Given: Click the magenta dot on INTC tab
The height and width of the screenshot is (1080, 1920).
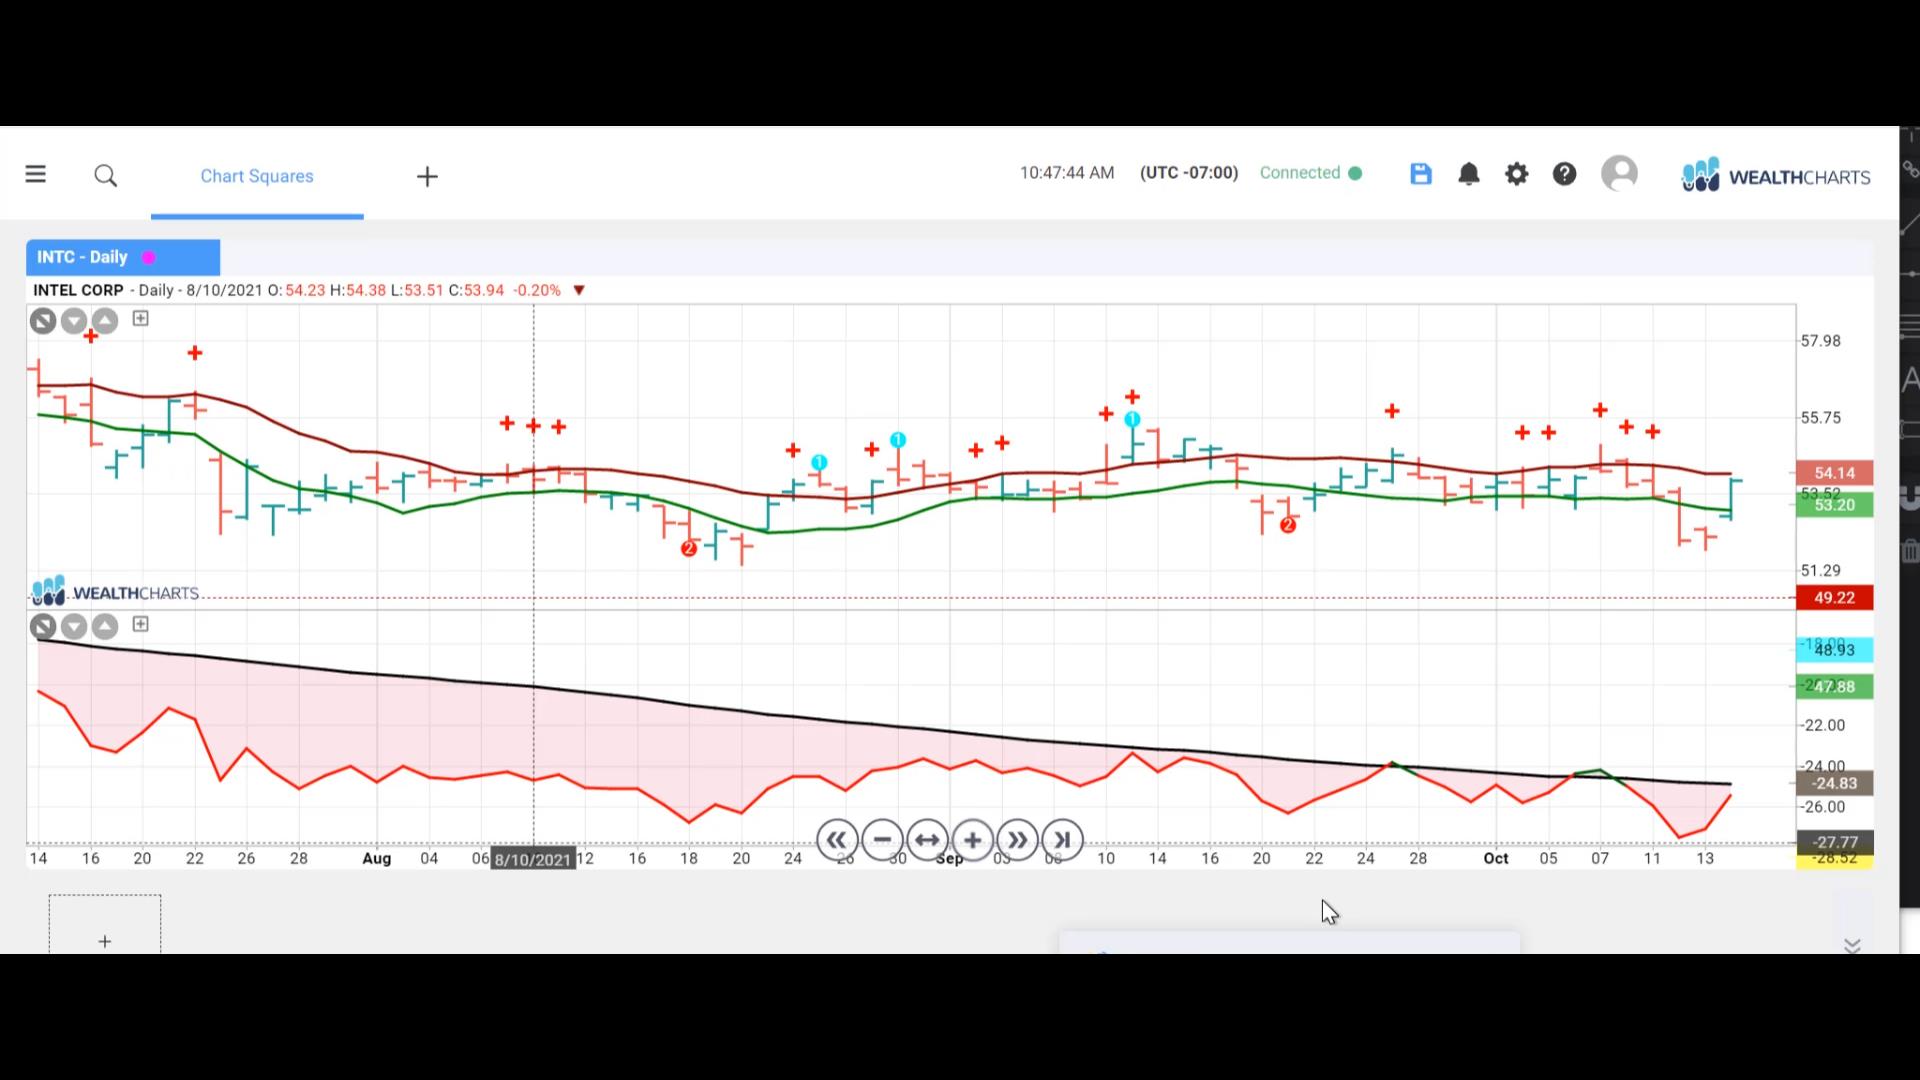Looking at the screenshot, I should 149,257.
